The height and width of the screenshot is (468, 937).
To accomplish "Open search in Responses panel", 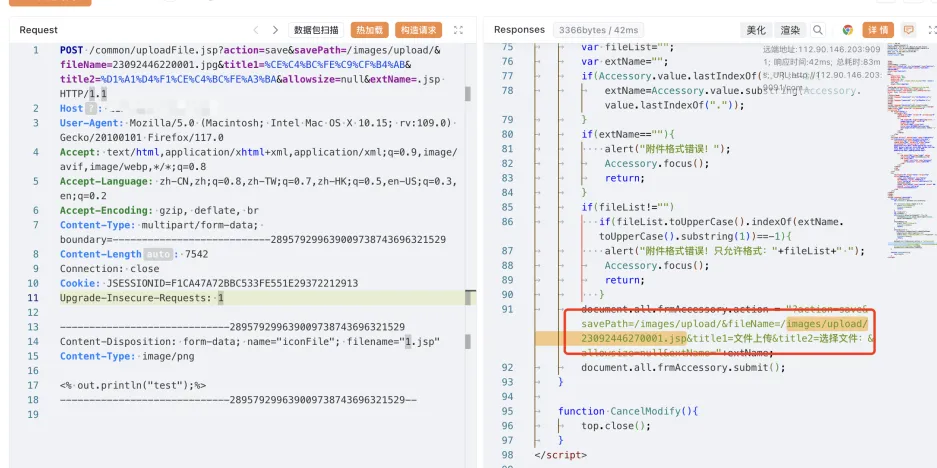I will pos(817,30).
